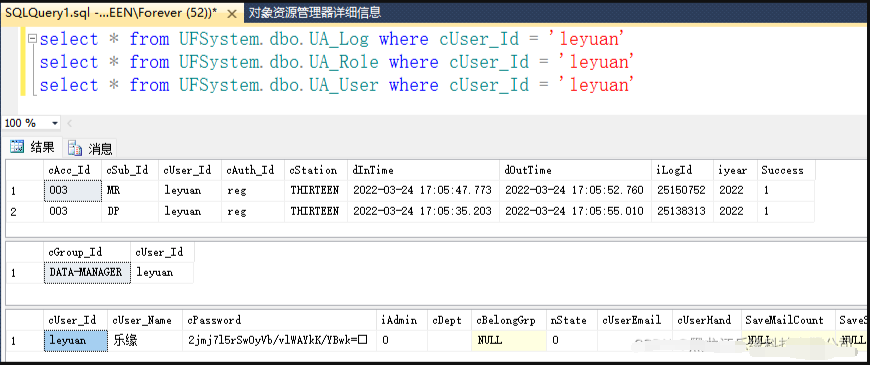Click the 消息 tab icon

tap(75, 148)
